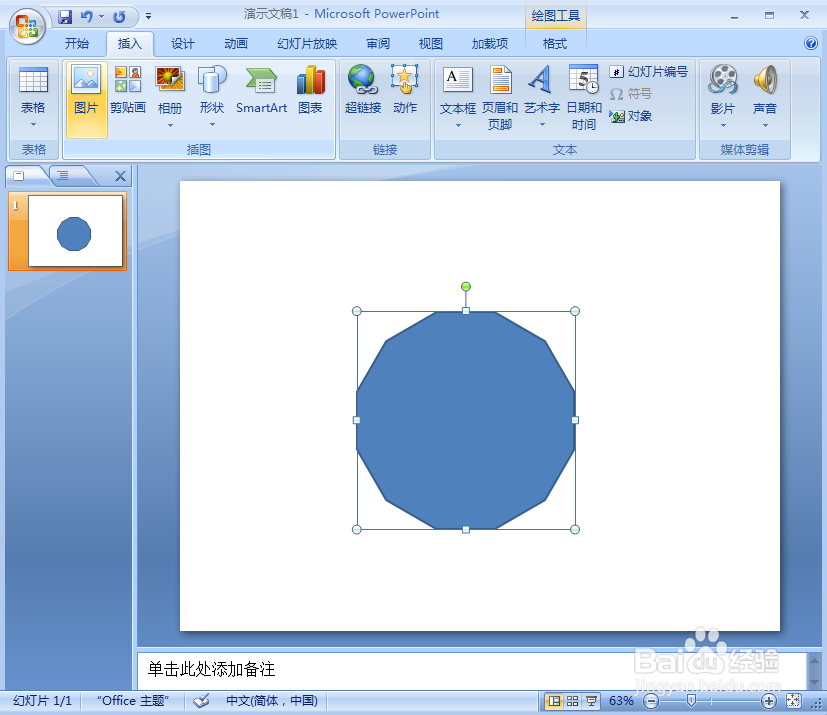Click the zoom slider handle
The height and width of the screenshot is (715, 827).
[691, 700]
